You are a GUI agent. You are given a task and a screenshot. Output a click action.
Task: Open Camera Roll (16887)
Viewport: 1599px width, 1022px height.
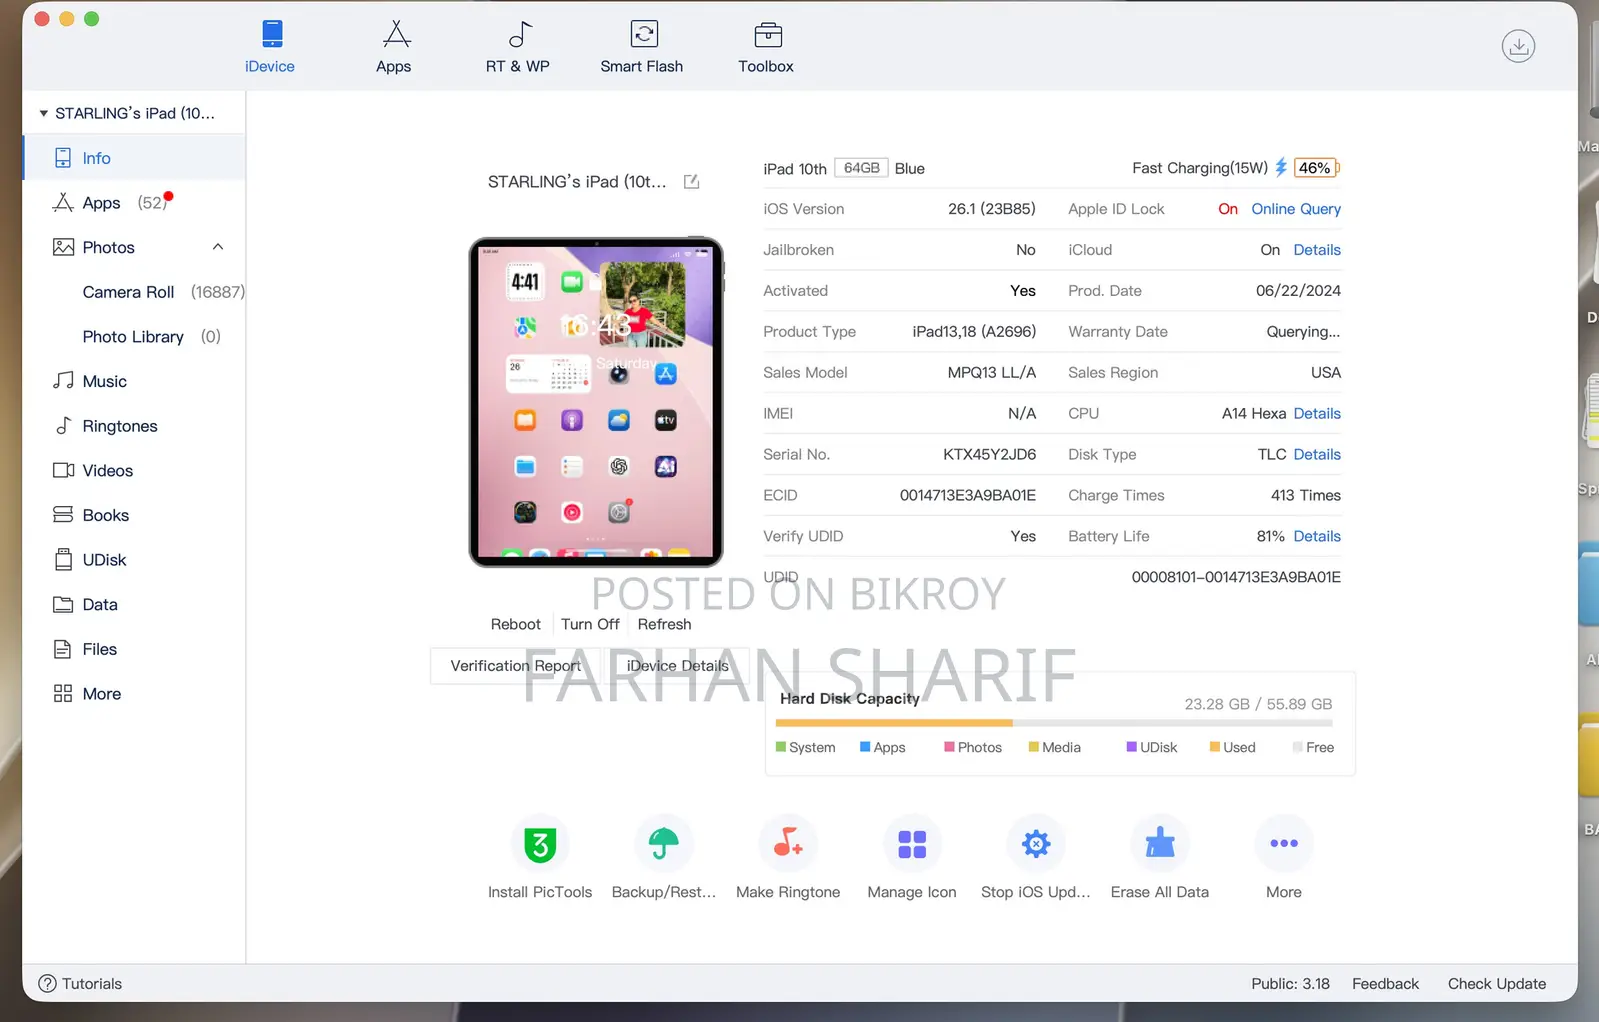pos(163,292)
